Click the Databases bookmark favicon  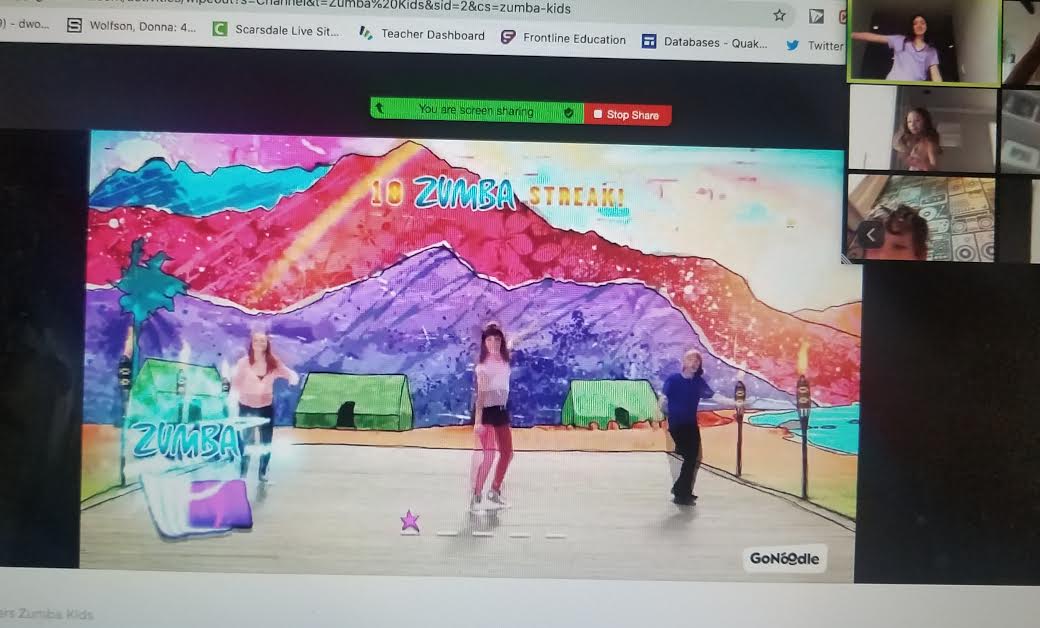pyautogui.click(x=649, y=42)
